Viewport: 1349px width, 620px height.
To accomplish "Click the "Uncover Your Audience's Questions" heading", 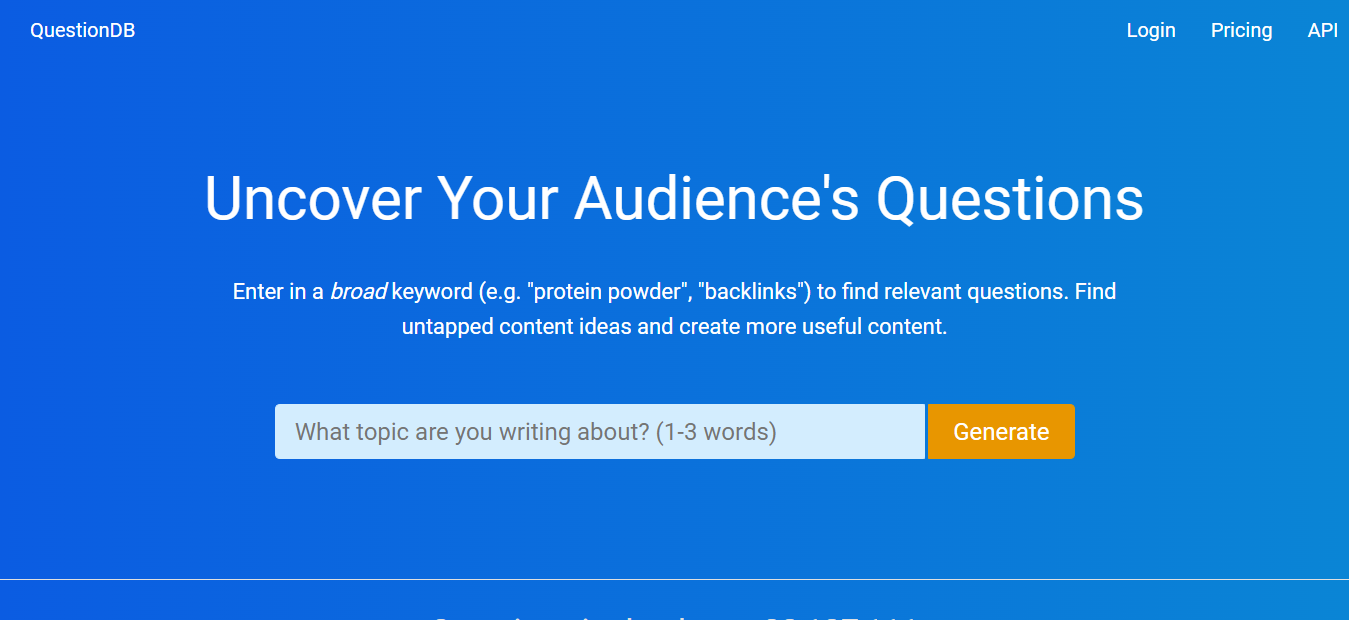I will click(674, 198).
